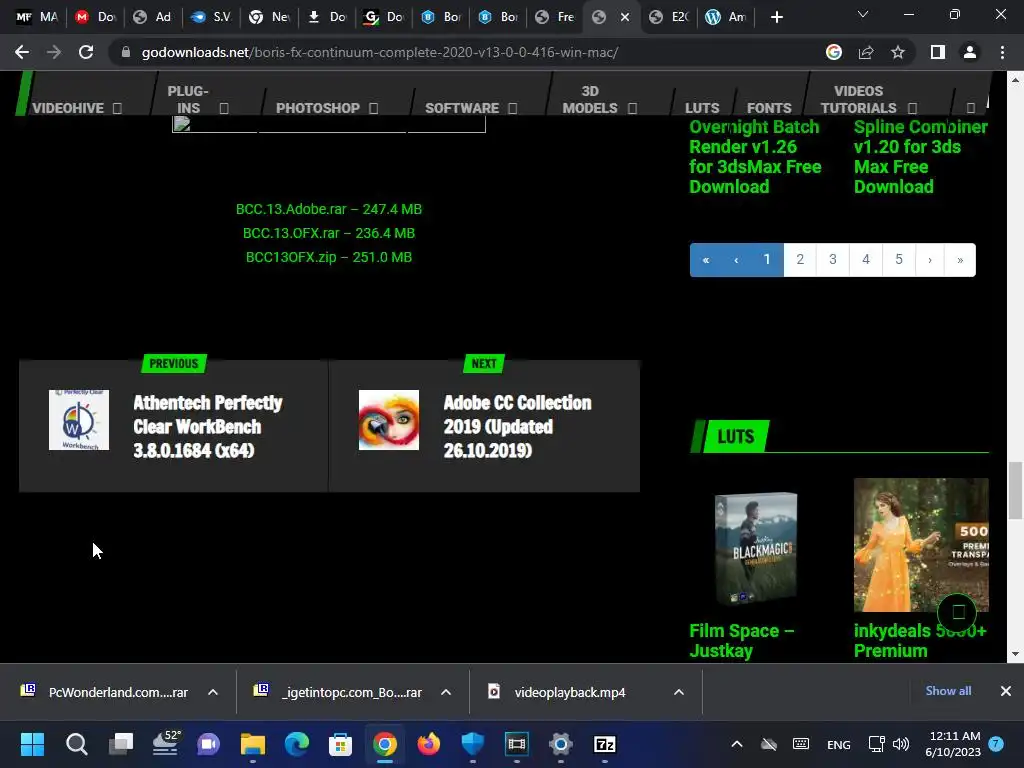Viewport: 1024px width, 768px height.
Task: Go to pagination page 5
Action: [899, 260]
